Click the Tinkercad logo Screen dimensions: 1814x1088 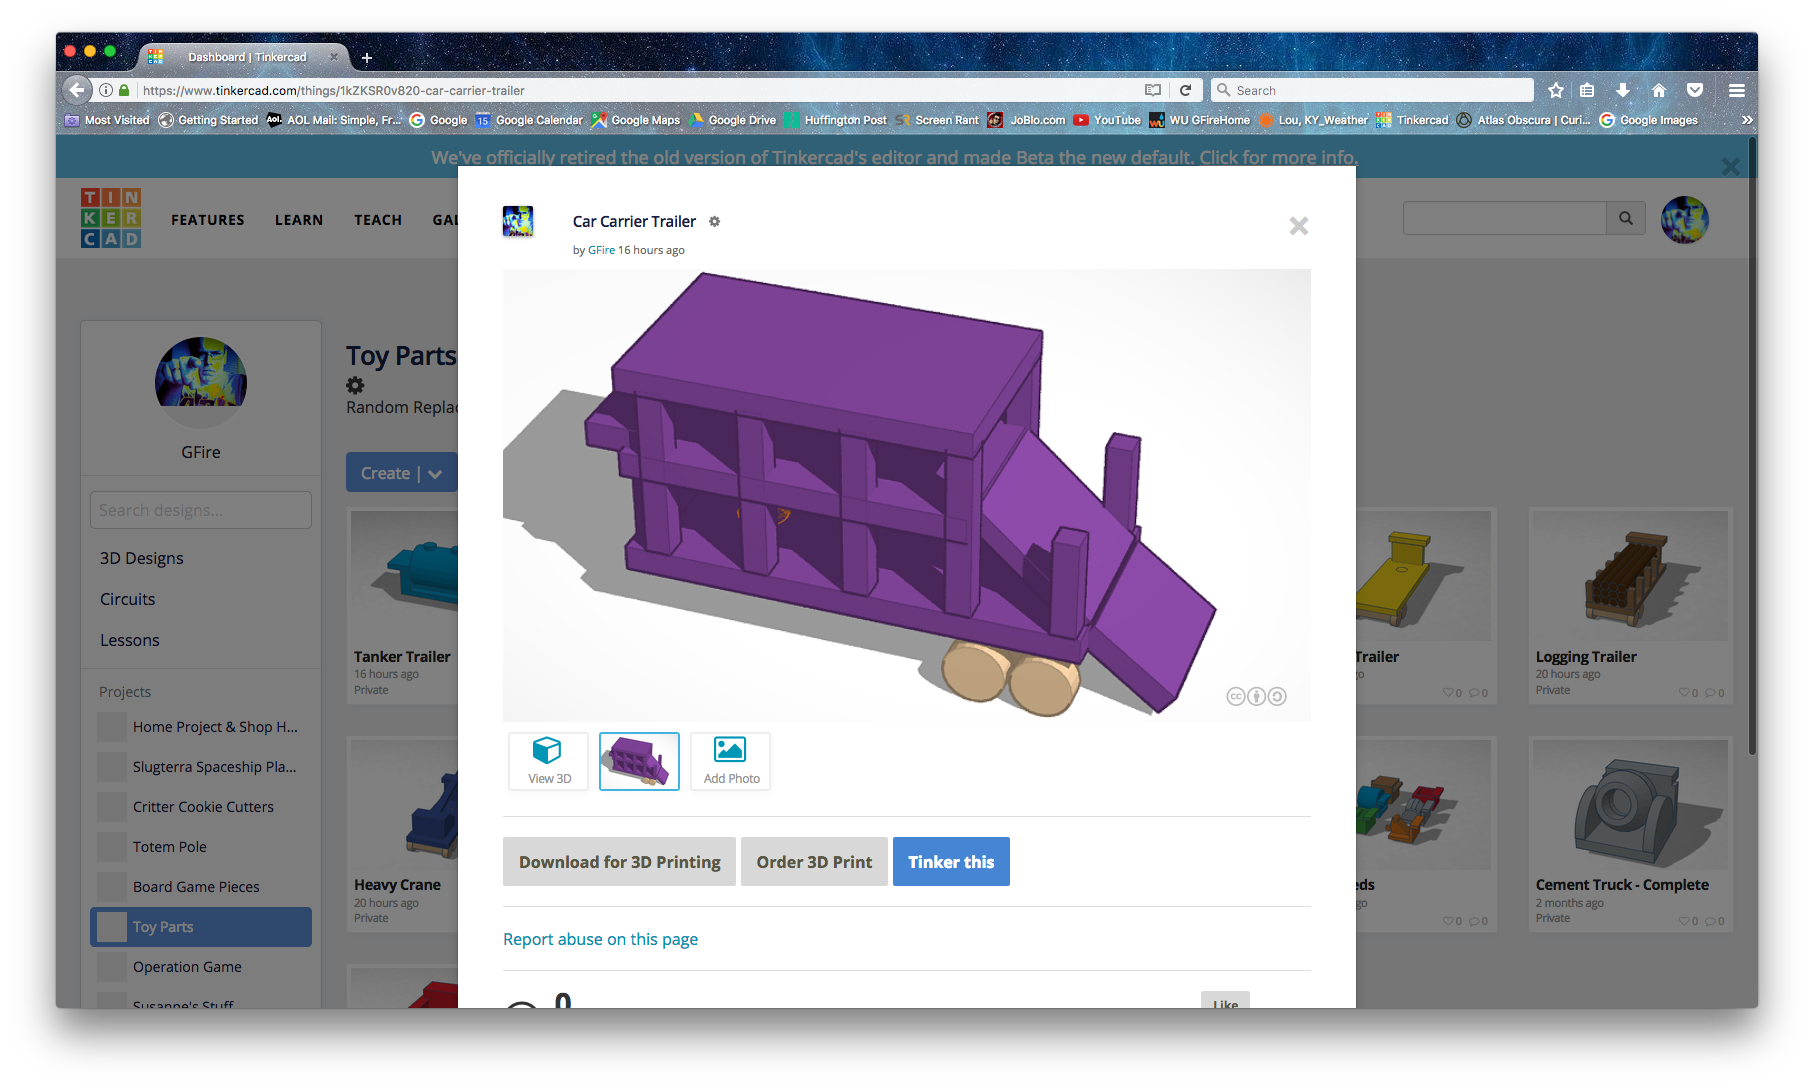click(x=111, y=218)
